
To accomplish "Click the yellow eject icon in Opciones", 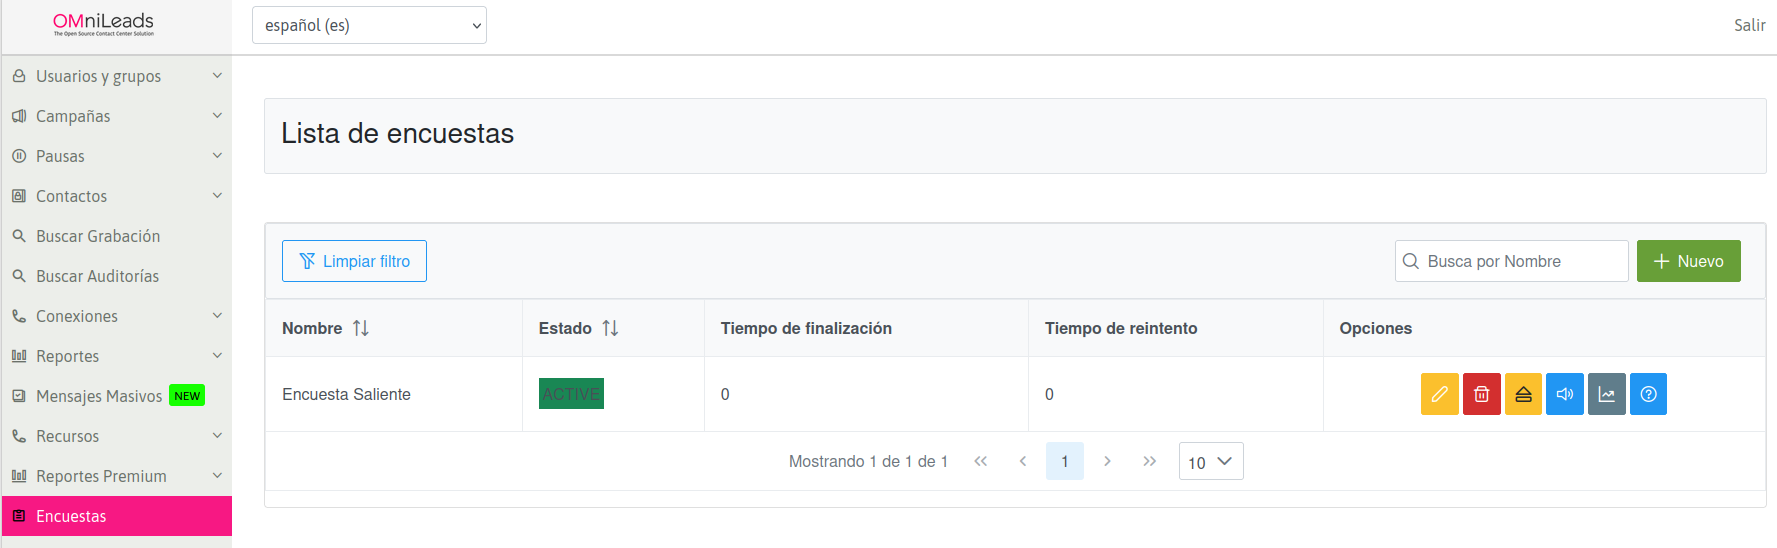I will pos(1523,394).
